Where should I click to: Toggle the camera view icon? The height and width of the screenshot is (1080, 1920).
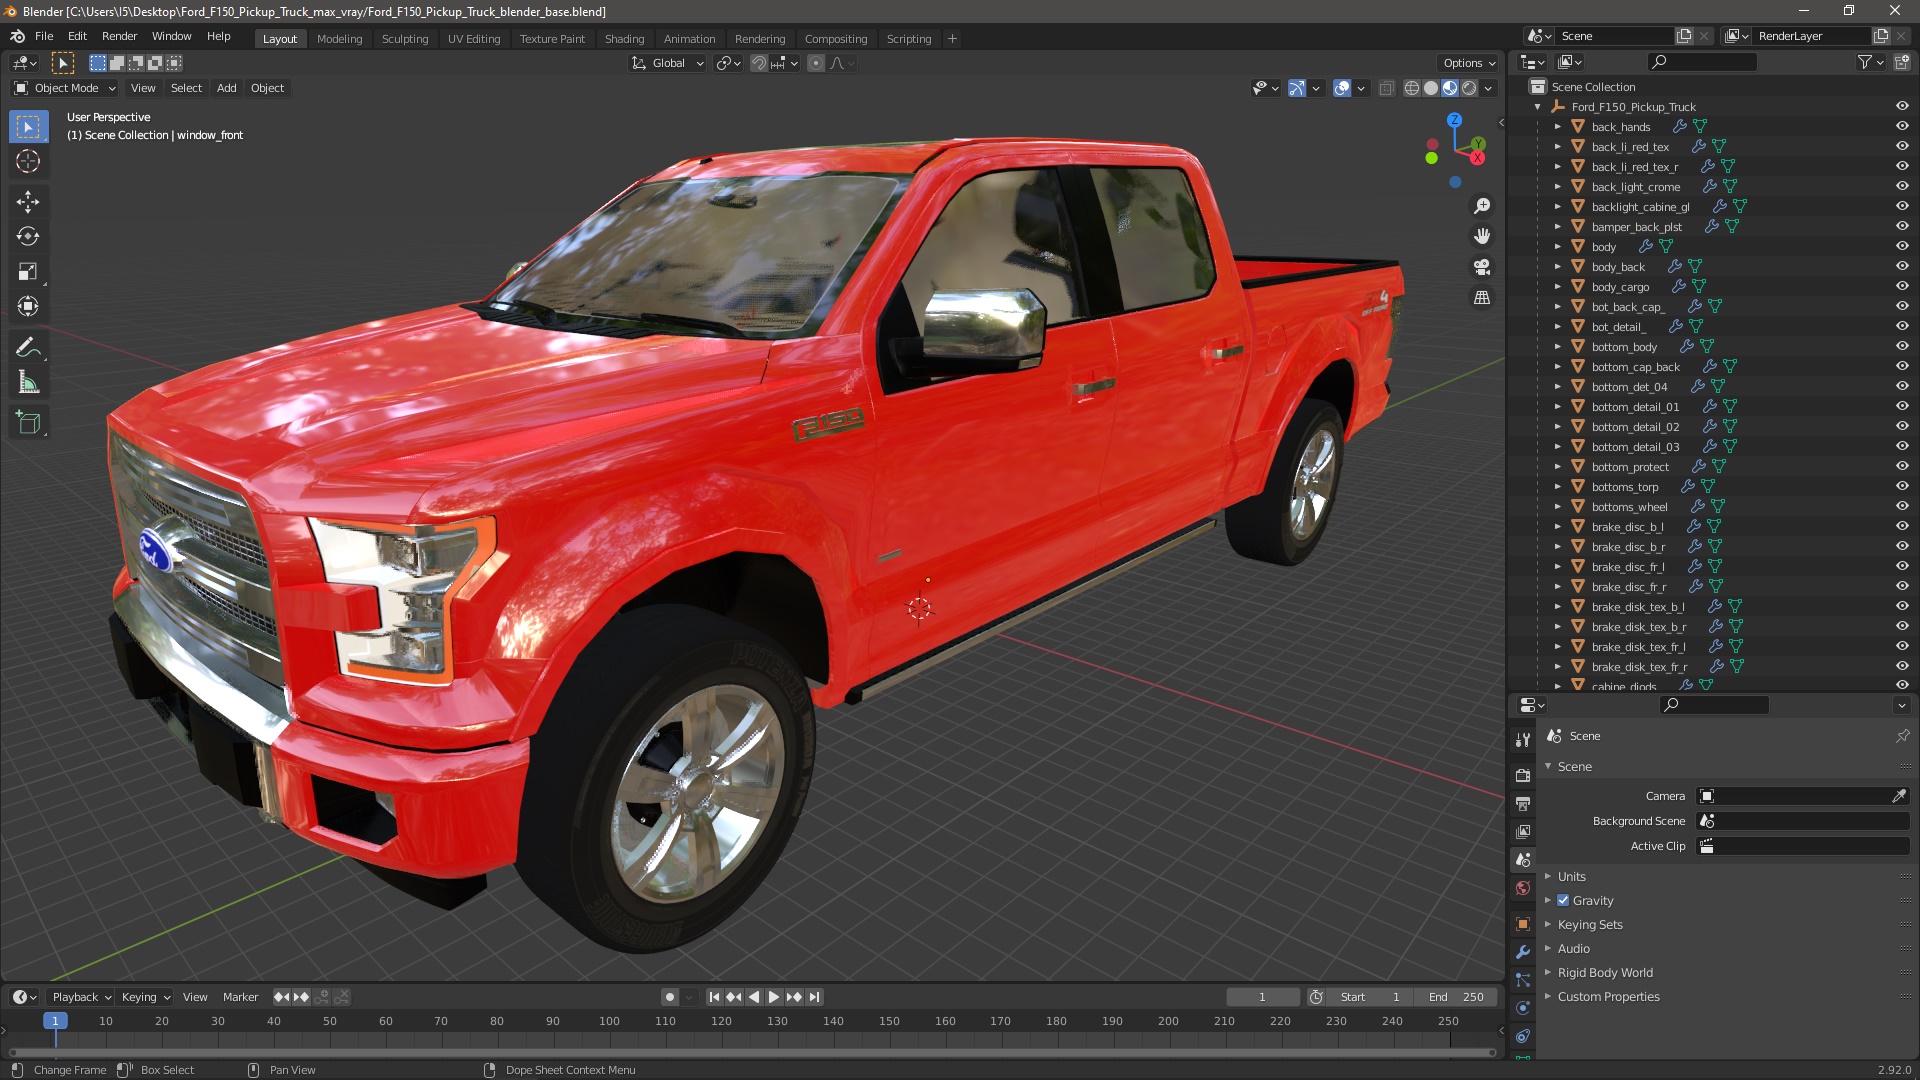pyautogui.click(x=1482, y=267)
